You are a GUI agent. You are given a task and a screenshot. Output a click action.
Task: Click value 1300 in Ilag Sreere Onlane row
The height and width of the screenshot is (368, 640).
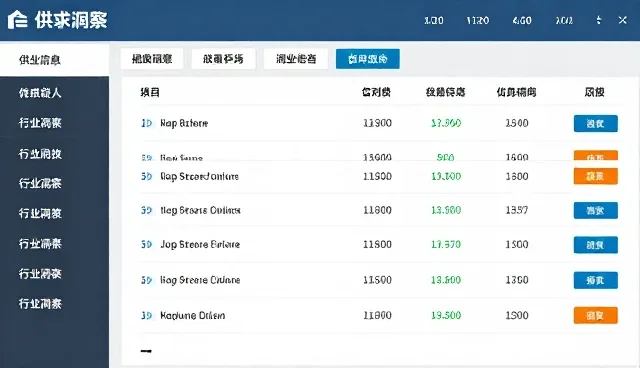tap(517, 280)
